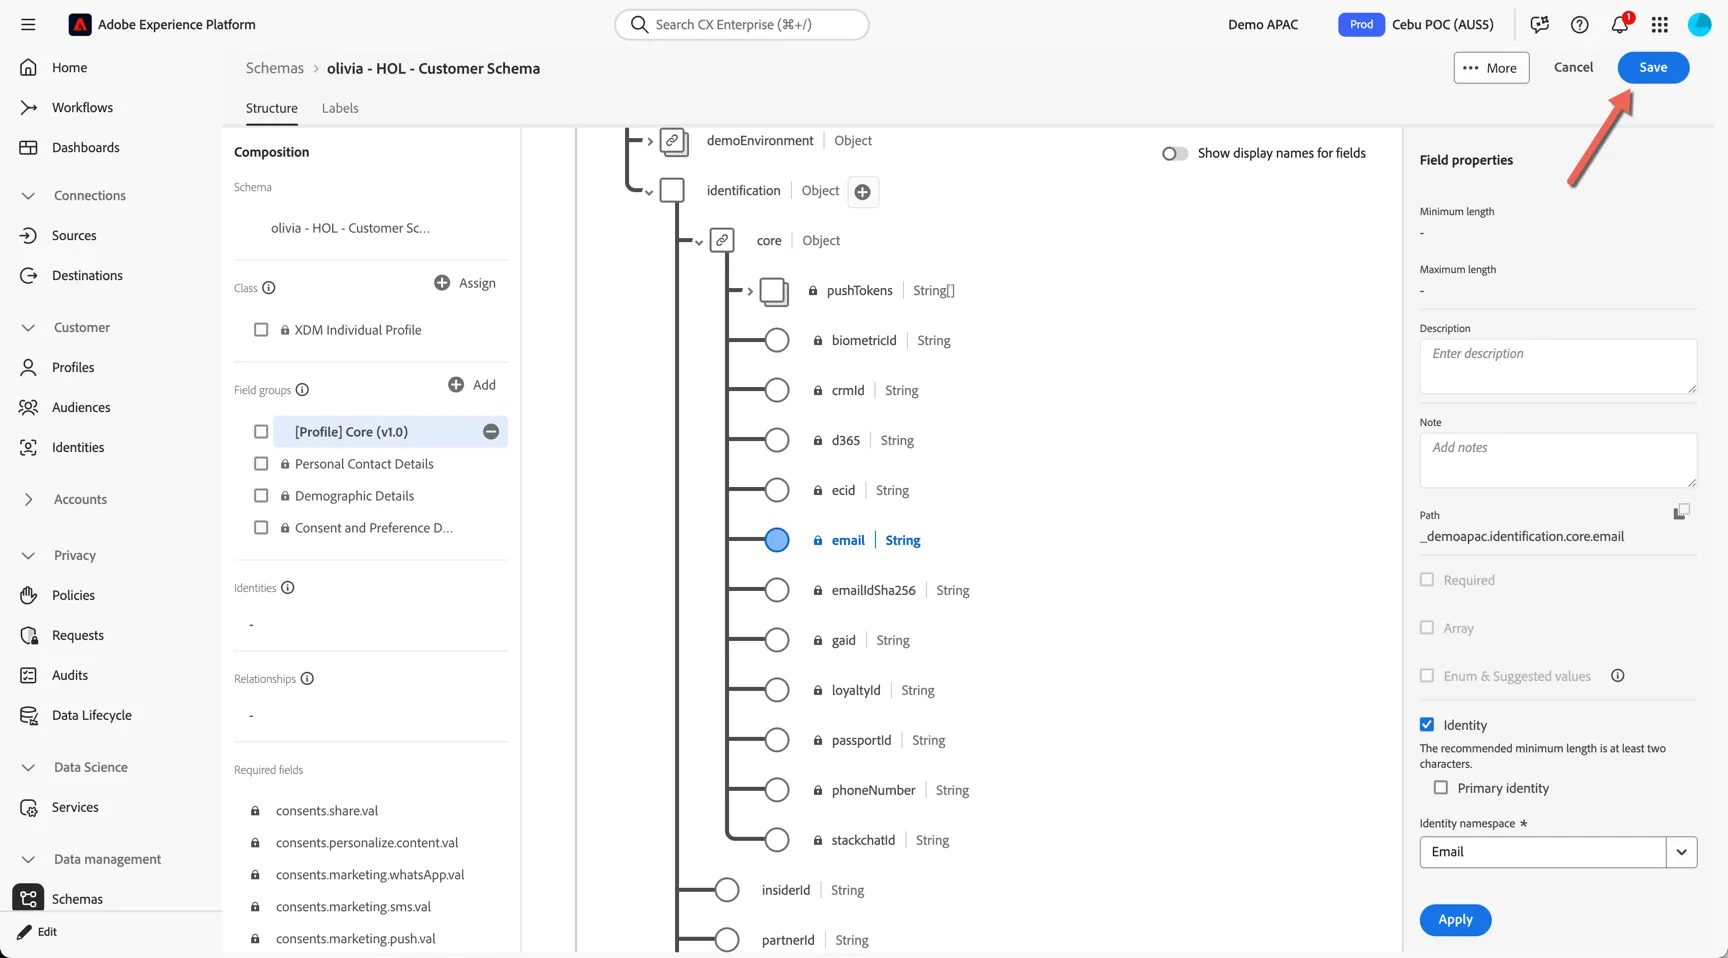Open the user profile avatar

point(1700,25)
